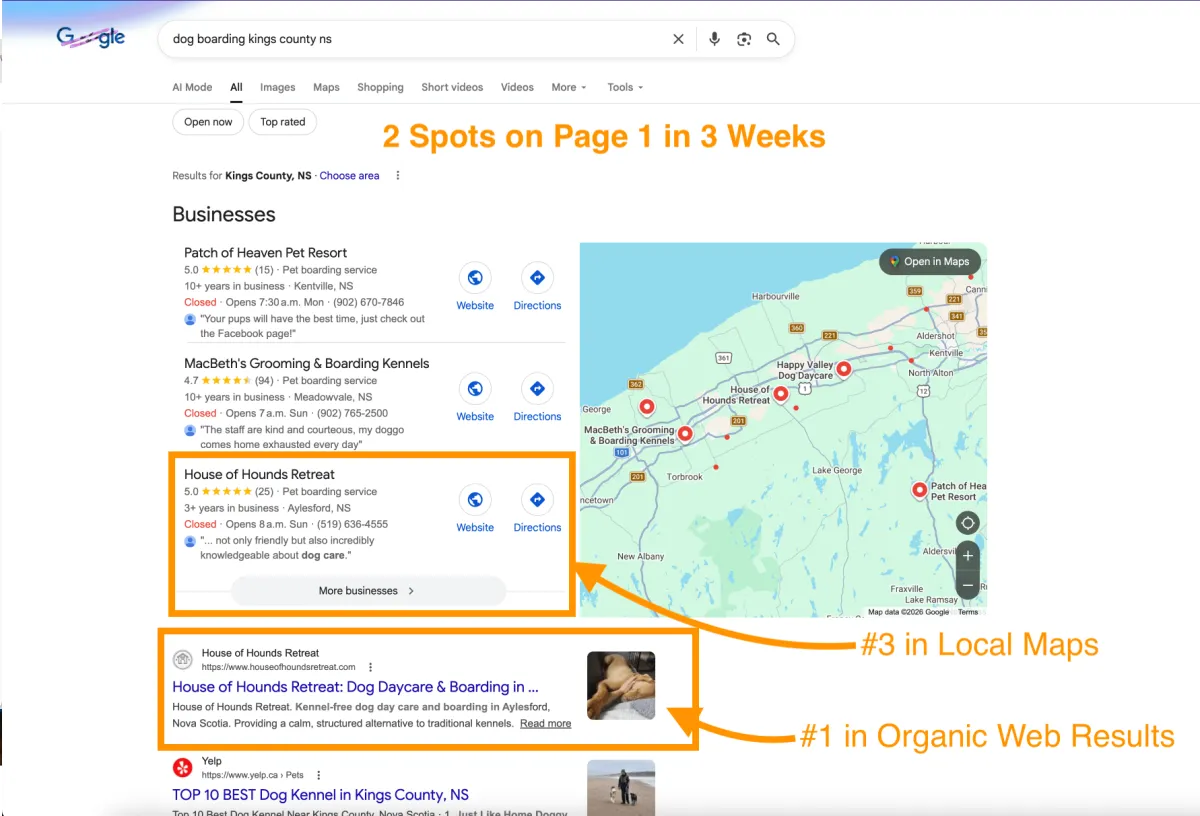Viewport: 1200px width, 816px height.
Task: Open House of Hounds Retreat organic result title
Action: (x=355, y=687)
